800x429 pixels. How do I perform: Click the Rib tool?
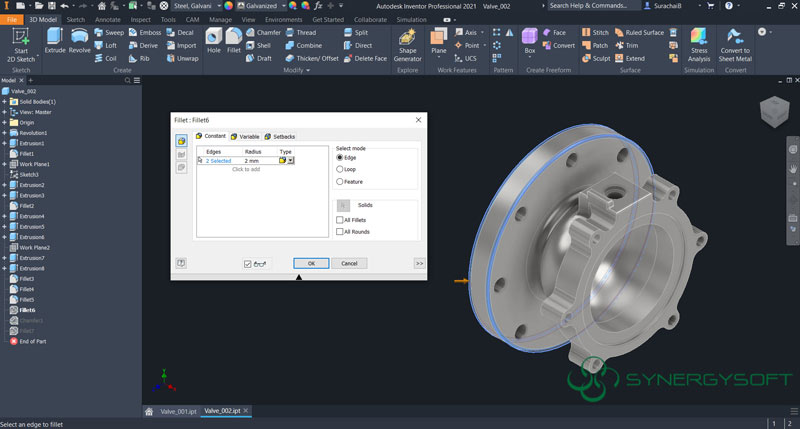(x=139, y=58)
